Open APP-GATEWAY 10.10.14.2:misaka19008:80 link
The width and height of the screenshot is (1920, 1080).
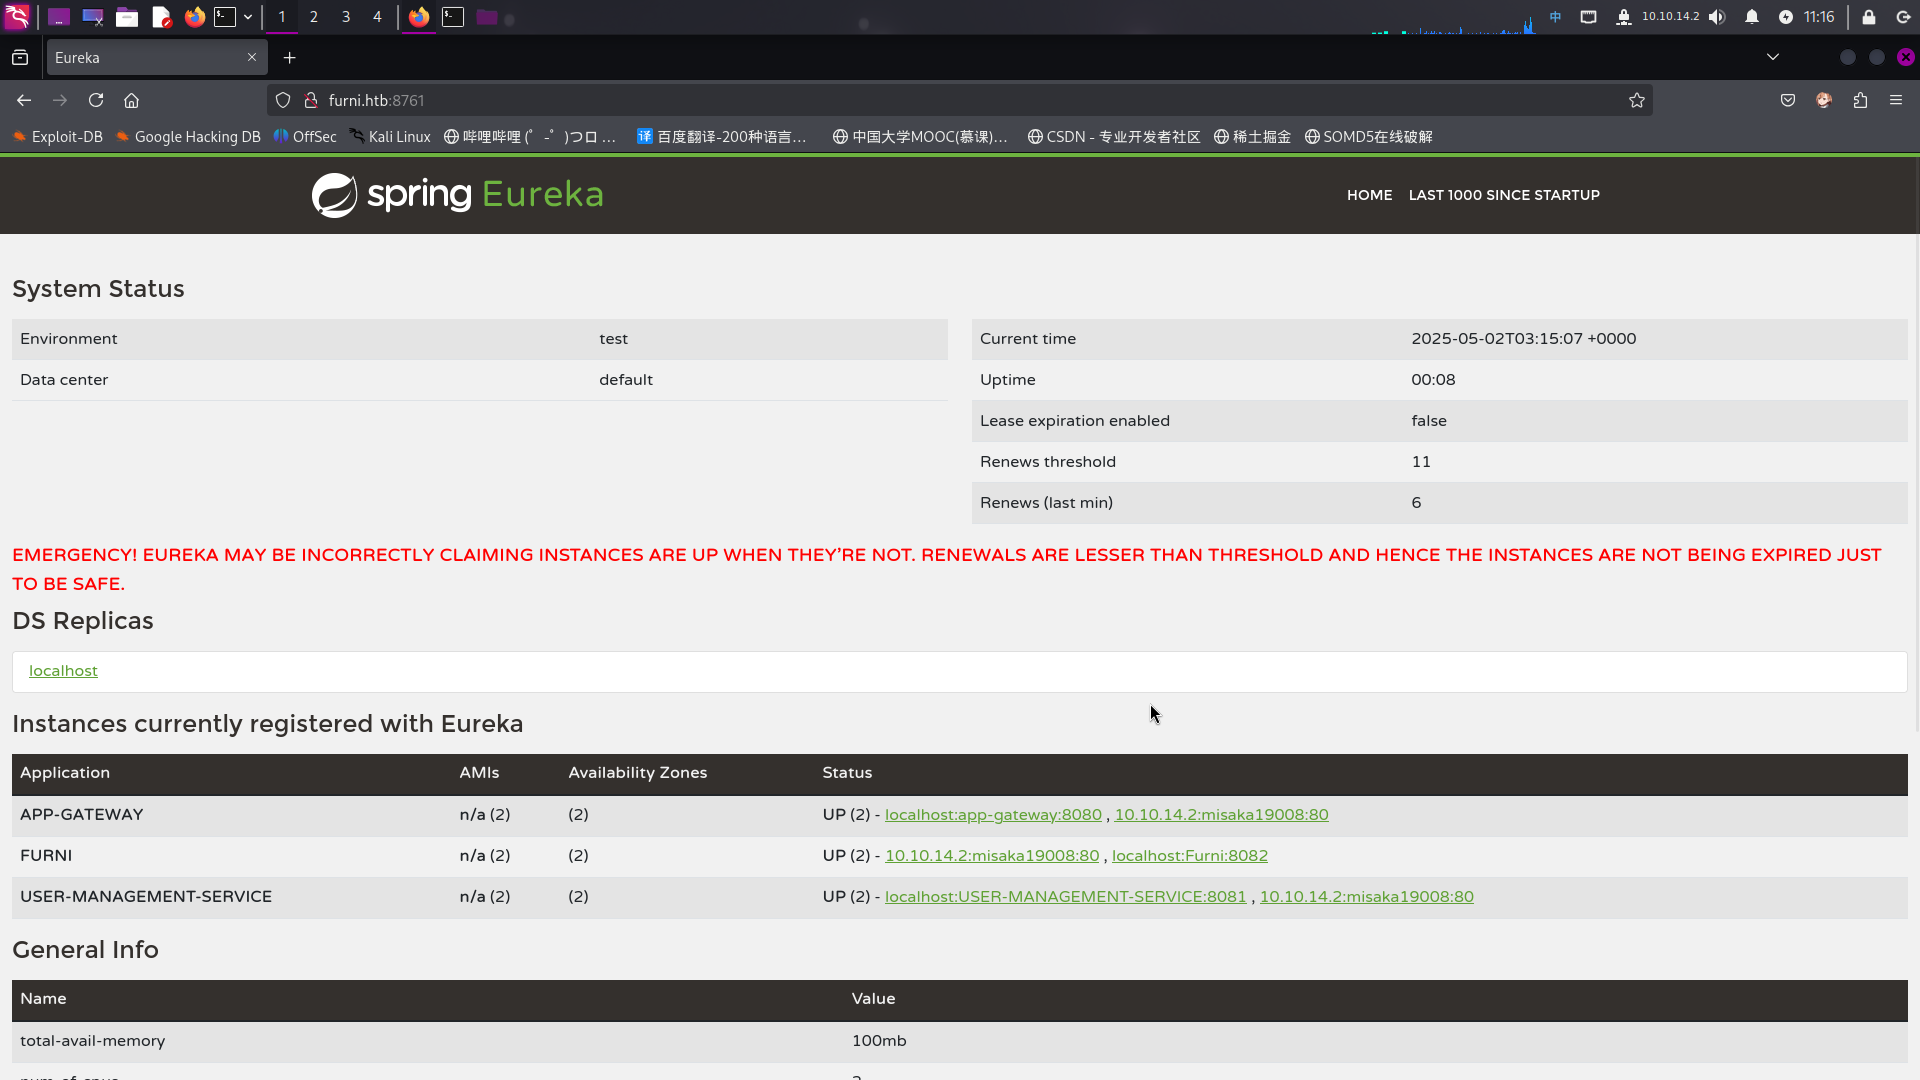[x=1221, y=815]
